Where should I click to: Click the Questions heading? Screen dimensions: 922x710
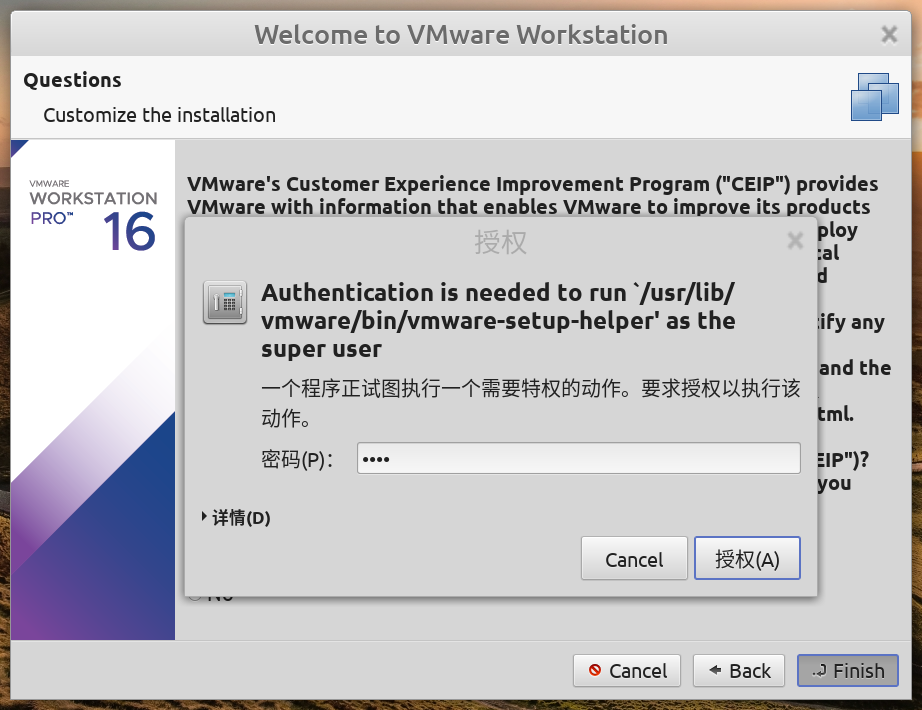pyautogui.click(x=72, y=80)
